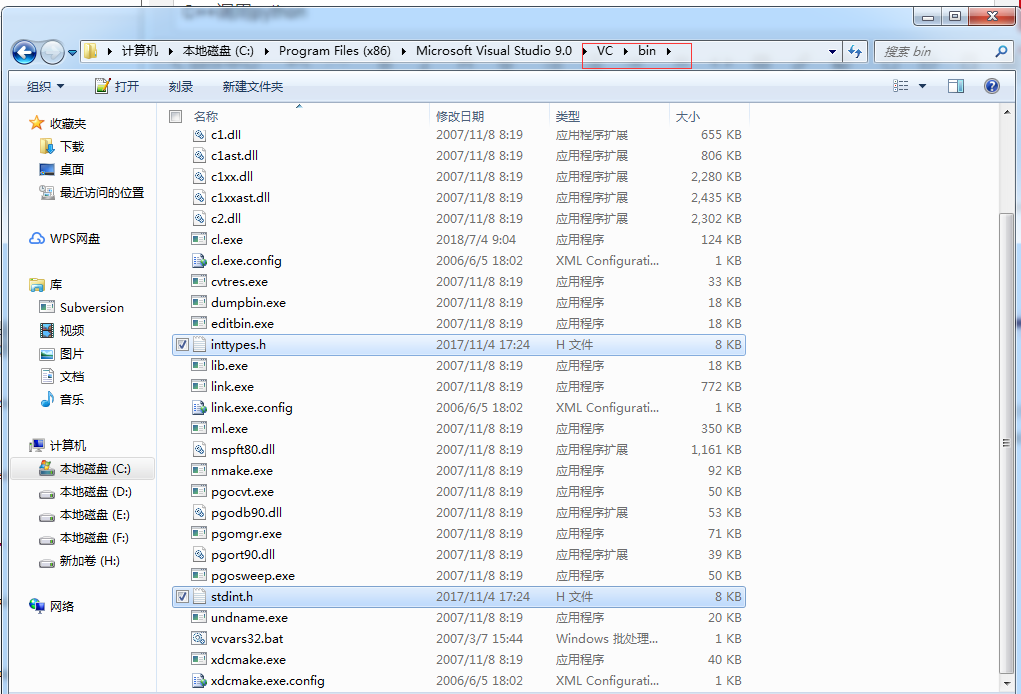Open the view options dropdown arrow
The width and height of the screenshot is (1021, 694).
(922, 86)
